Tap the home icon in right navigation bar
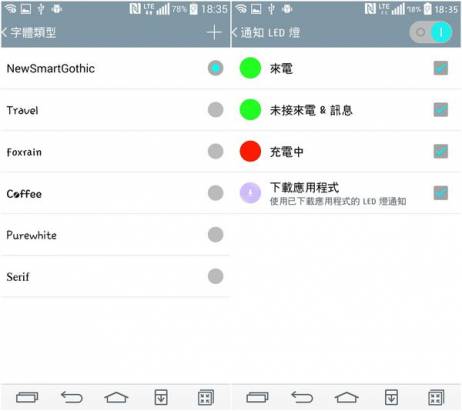 pos(347,397)
